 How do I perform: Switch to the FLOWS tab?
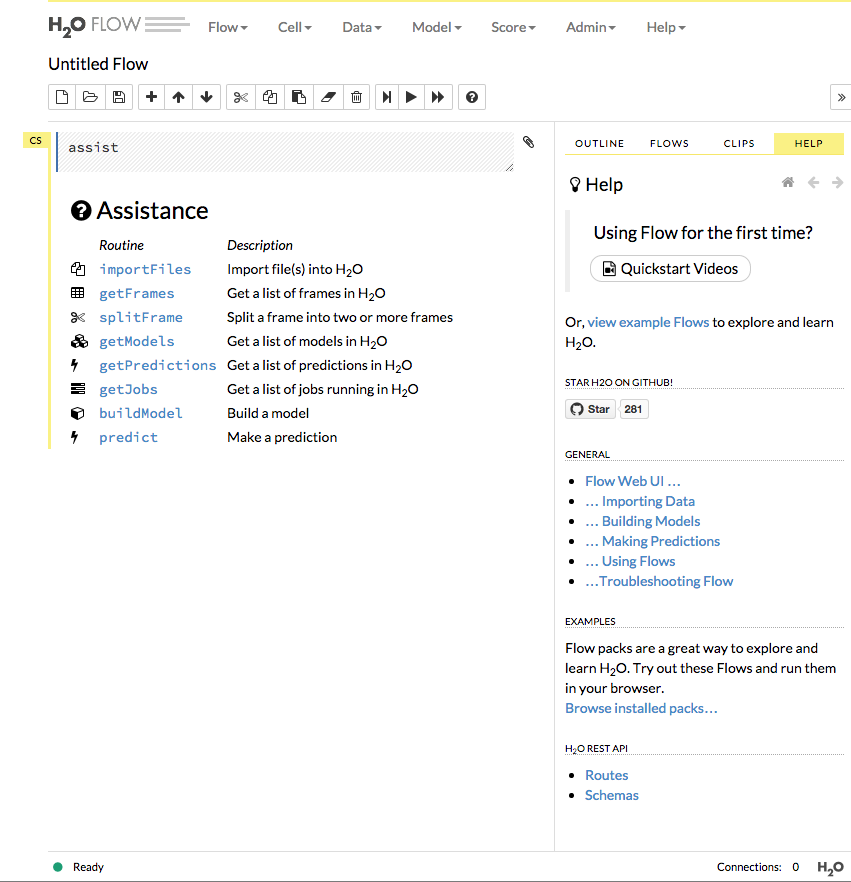click(669, 143)
